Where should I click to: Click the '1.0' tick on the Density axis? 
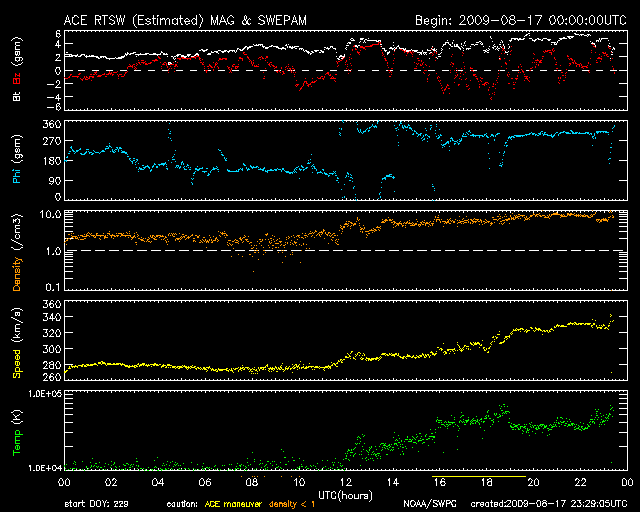[x=53, y=251]
